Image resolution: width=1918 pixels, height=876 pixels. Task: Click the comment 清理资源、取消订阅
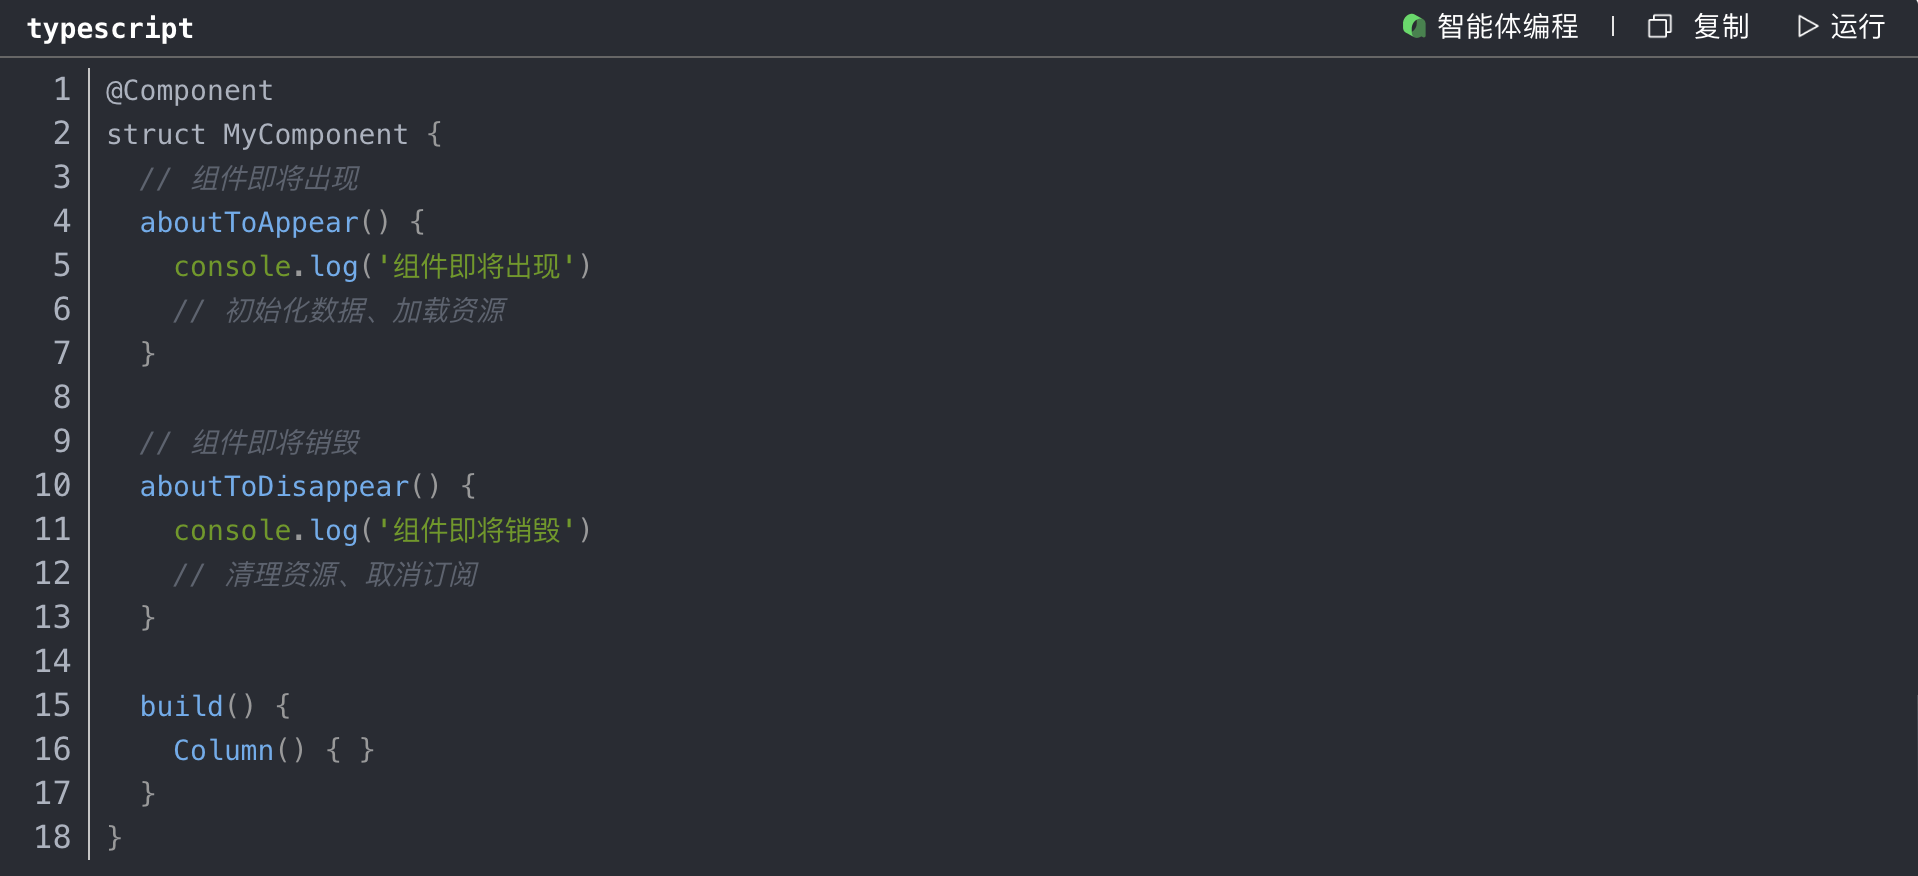350,575
